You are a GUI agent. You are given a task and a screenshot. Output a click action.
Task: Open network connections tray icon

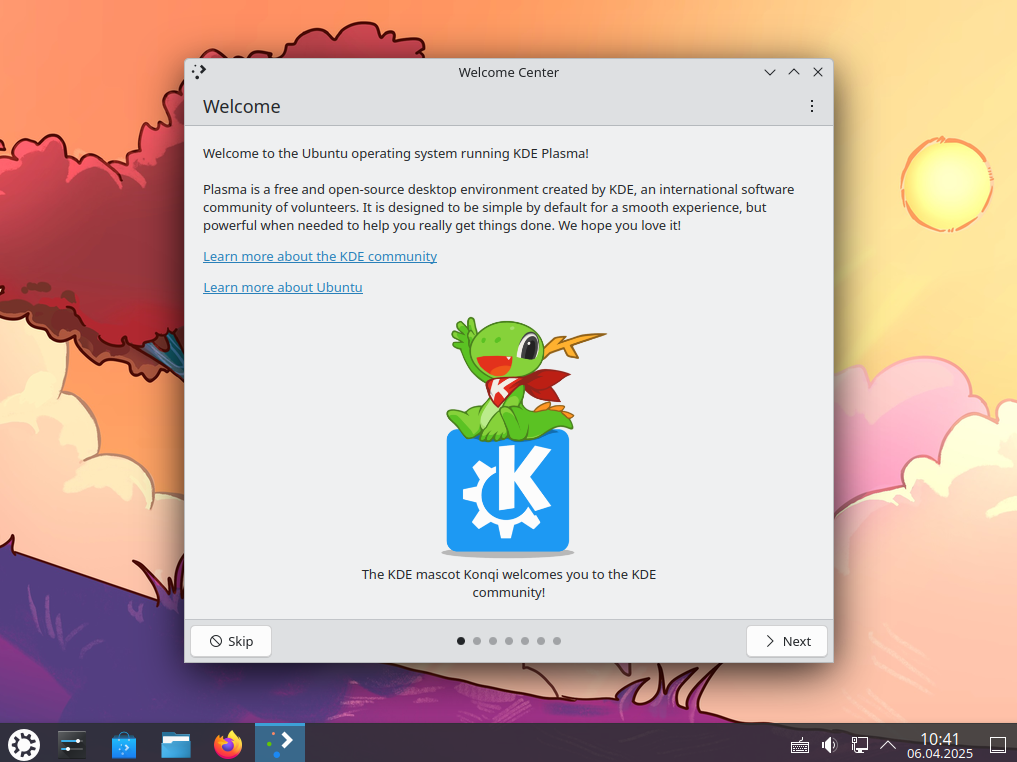point(859,745)
